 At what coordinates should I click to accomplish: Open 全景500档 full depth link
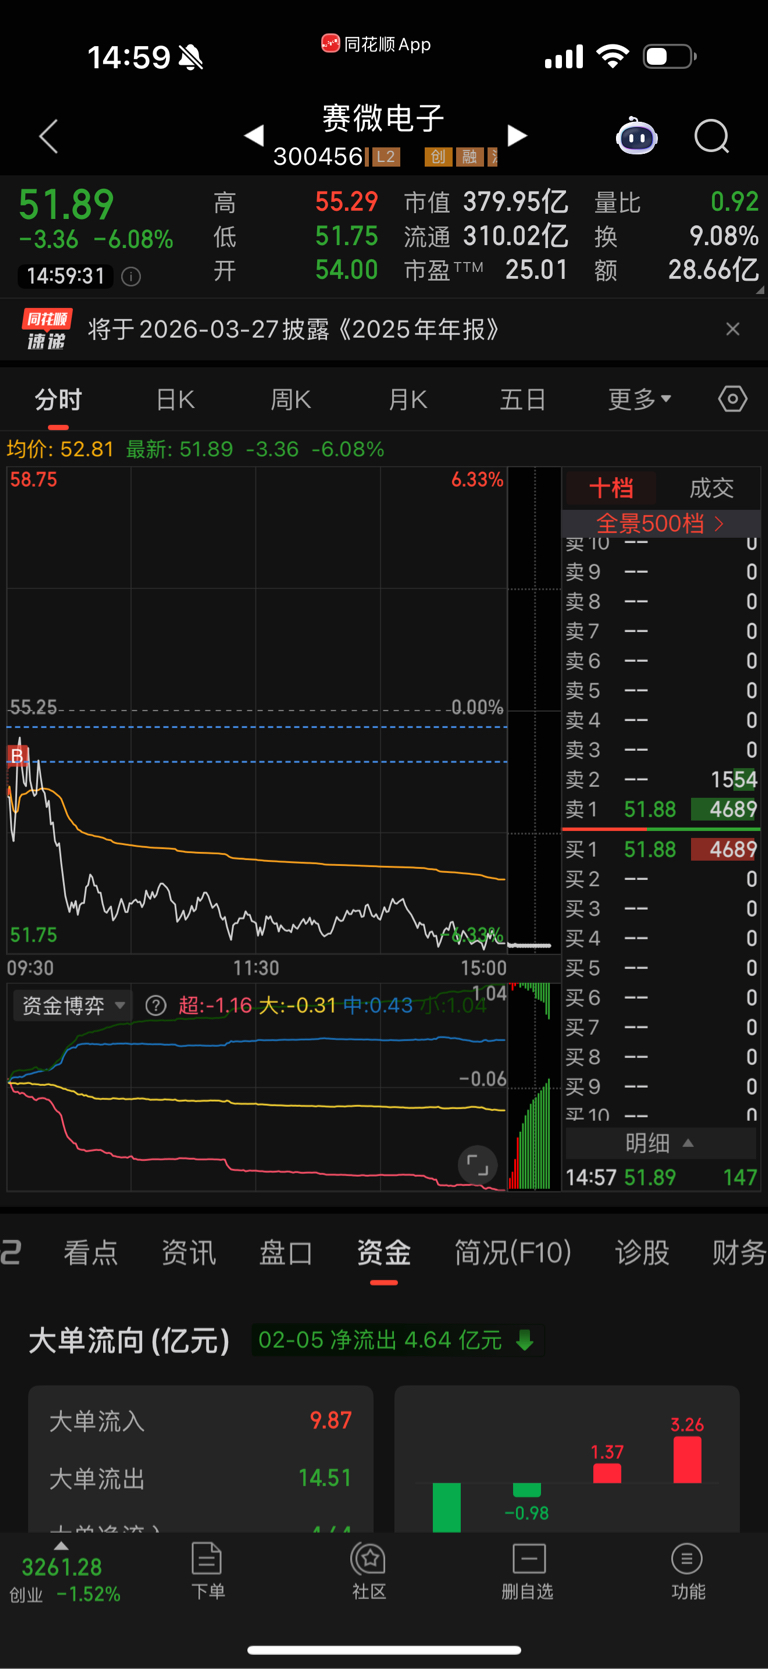(x=660, y=523)
